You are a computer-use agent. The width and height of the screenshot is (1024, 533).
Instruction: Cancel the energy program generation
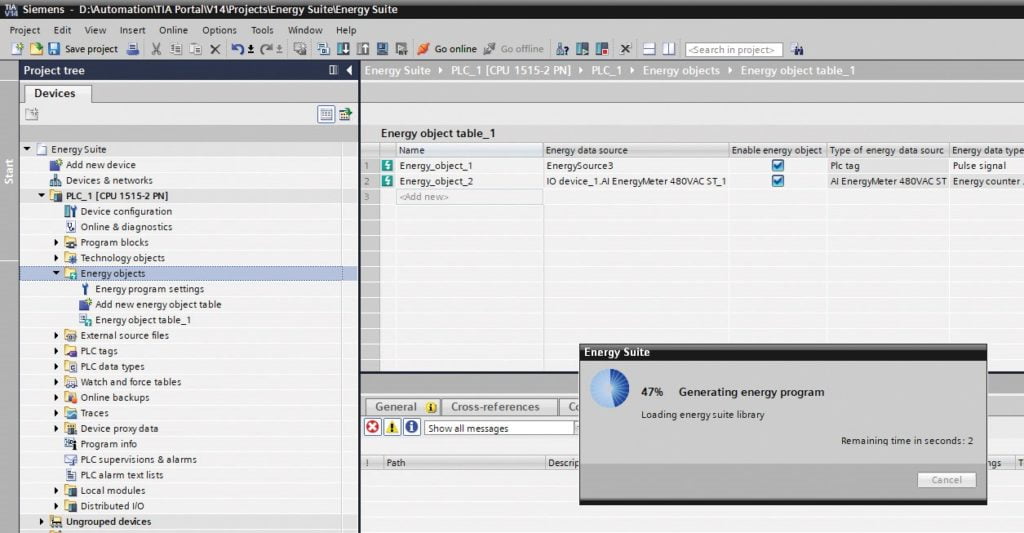click(x=946, y=480)
